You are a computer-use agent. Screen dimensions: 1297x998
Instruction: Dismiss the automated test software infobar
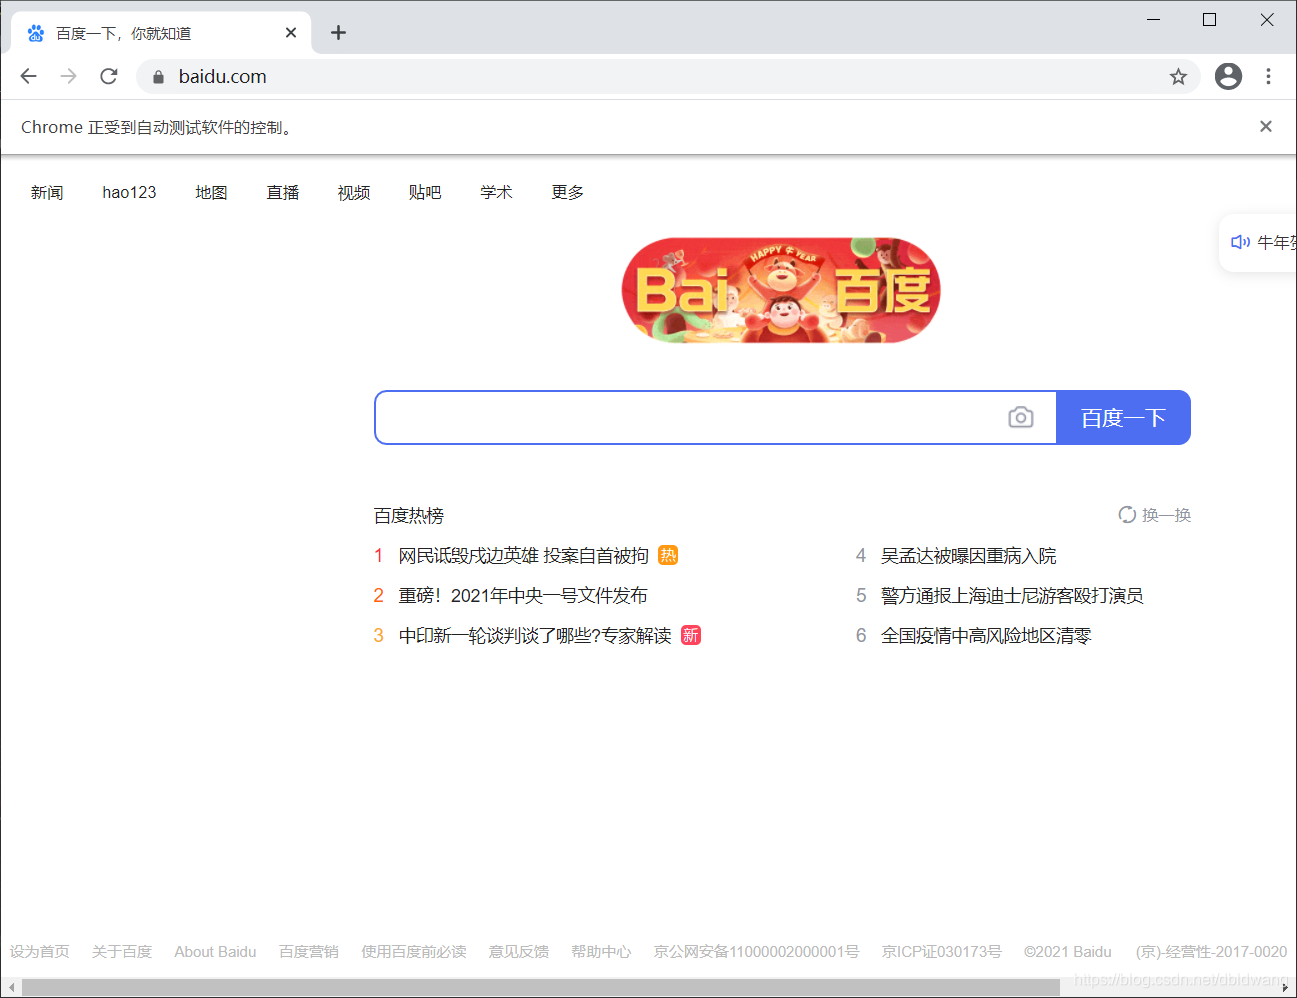pyautogui.click(x=1266, y=126)
